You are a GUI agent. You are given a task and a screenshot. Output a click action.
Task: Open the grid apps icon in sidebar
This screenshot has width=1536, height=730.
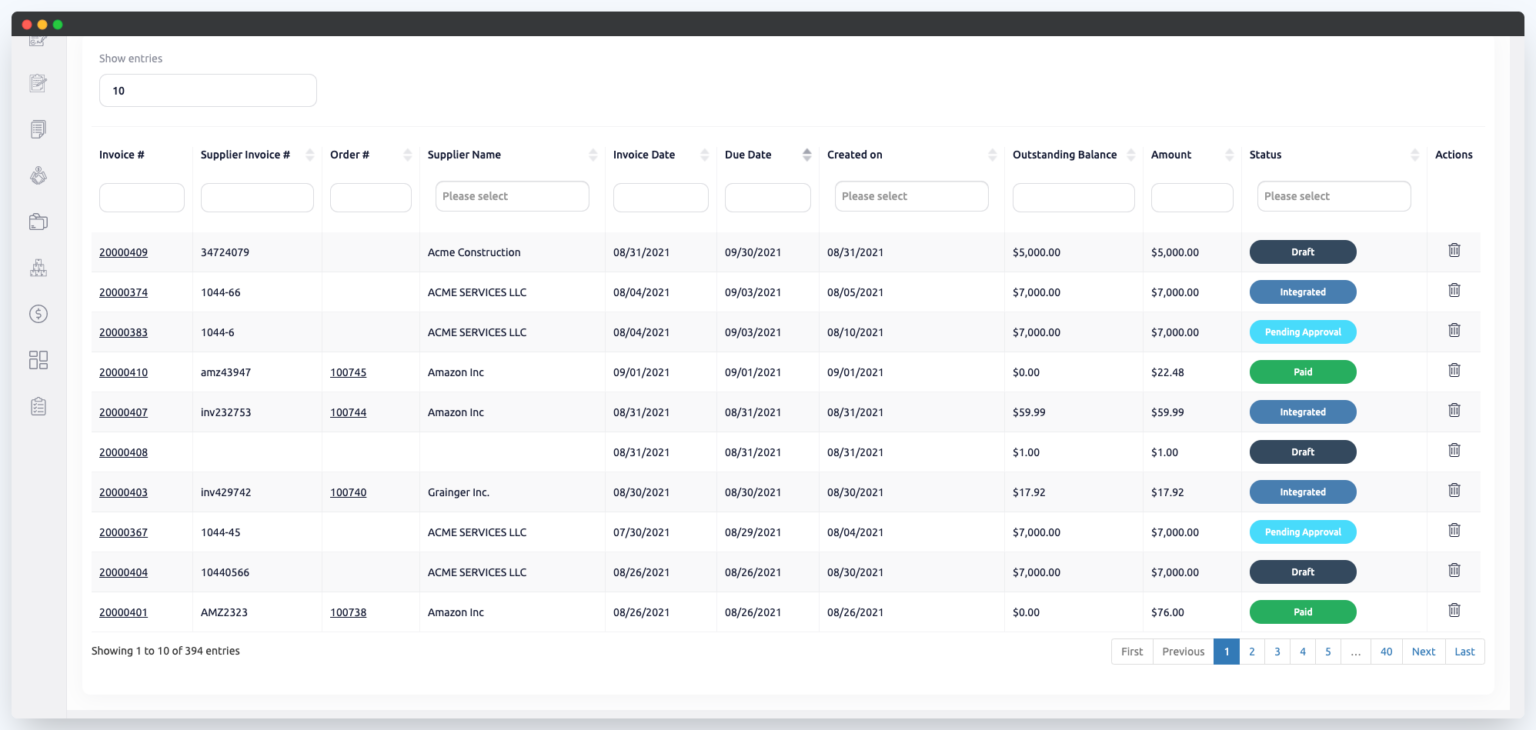pos(37,359)
